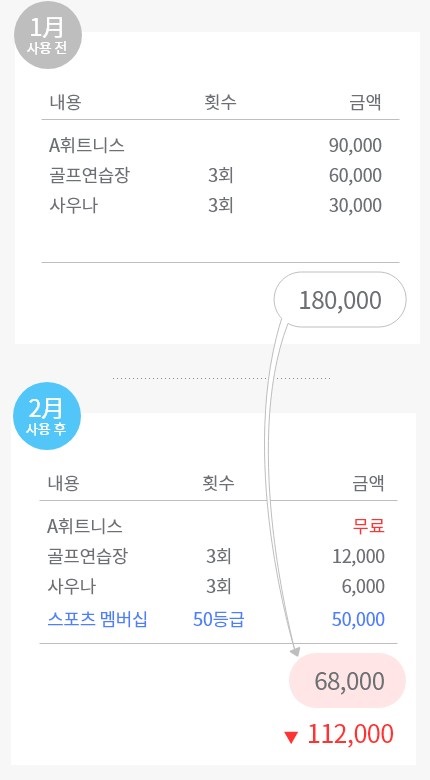Click the red 112,000 savings figure
The height and width of the screenshot is (780, 430).
[x=350, y=734]
